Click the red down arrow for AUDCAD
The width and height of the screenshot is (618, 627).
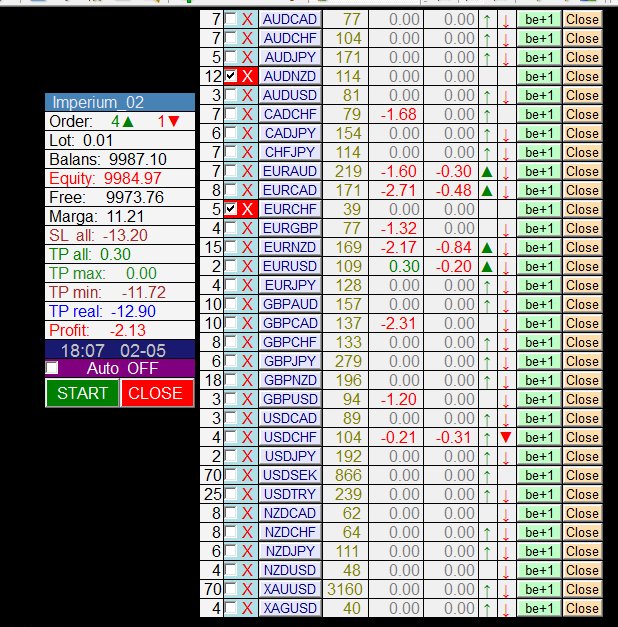coord(506,20)
